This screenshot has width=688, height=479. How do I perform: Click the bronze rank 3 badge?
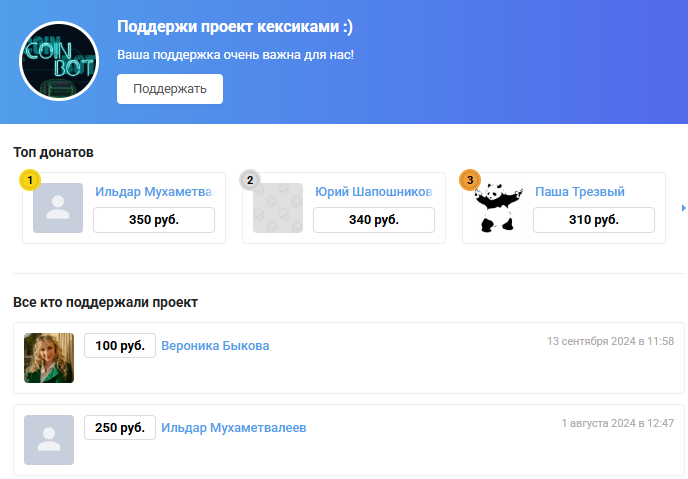[x=470, y=180]
